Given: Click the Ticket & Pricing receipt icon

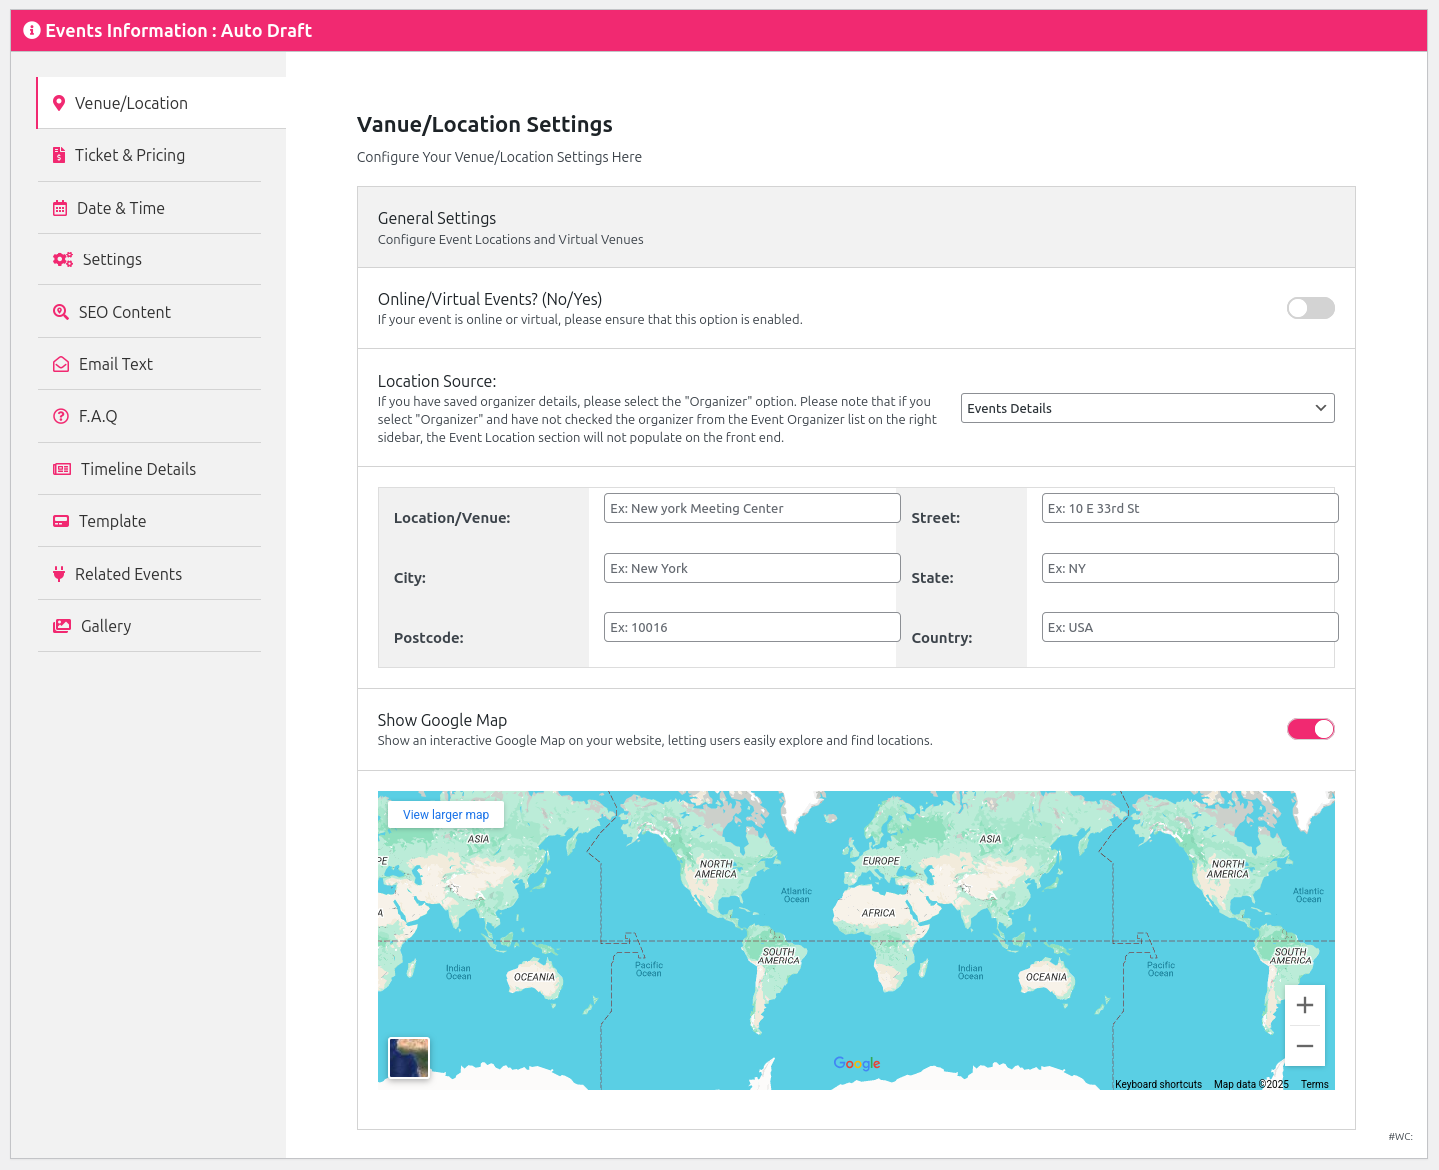Looking at the screenshot, I should coord(59,155).
